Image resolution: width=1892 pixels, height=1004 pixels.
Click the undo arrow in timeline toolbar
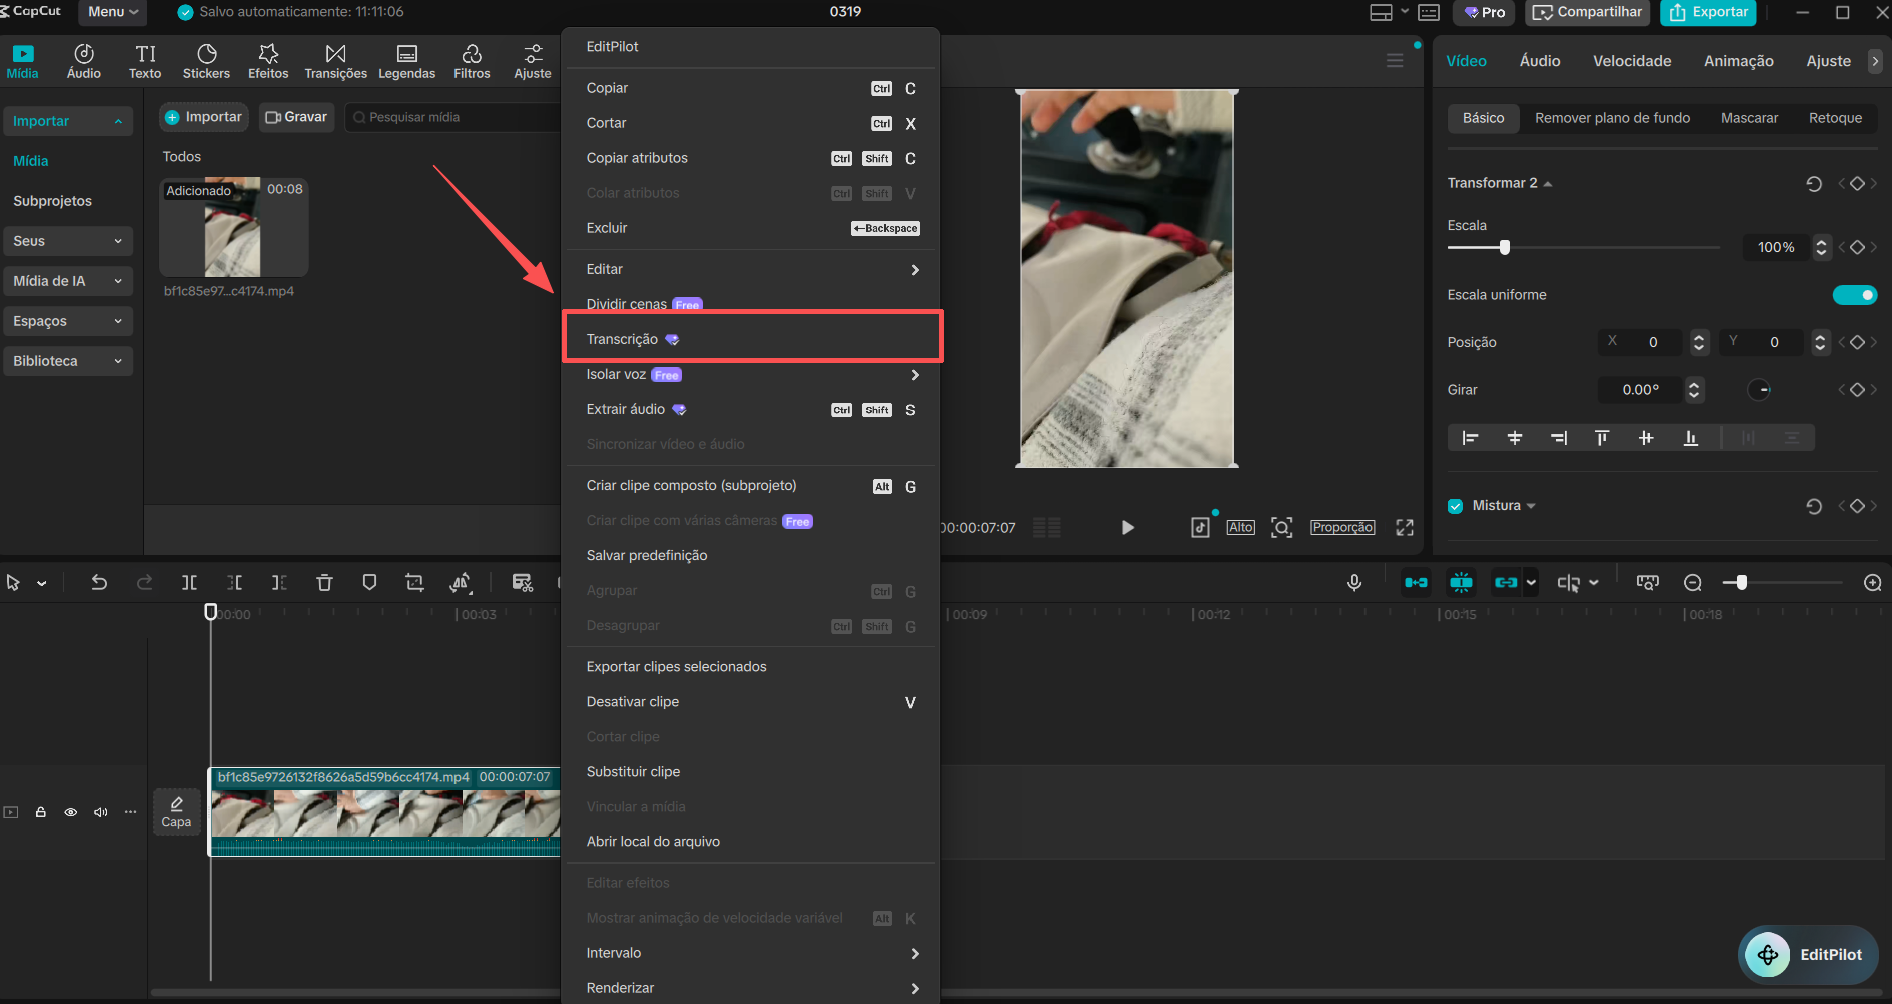coord(99,582)
